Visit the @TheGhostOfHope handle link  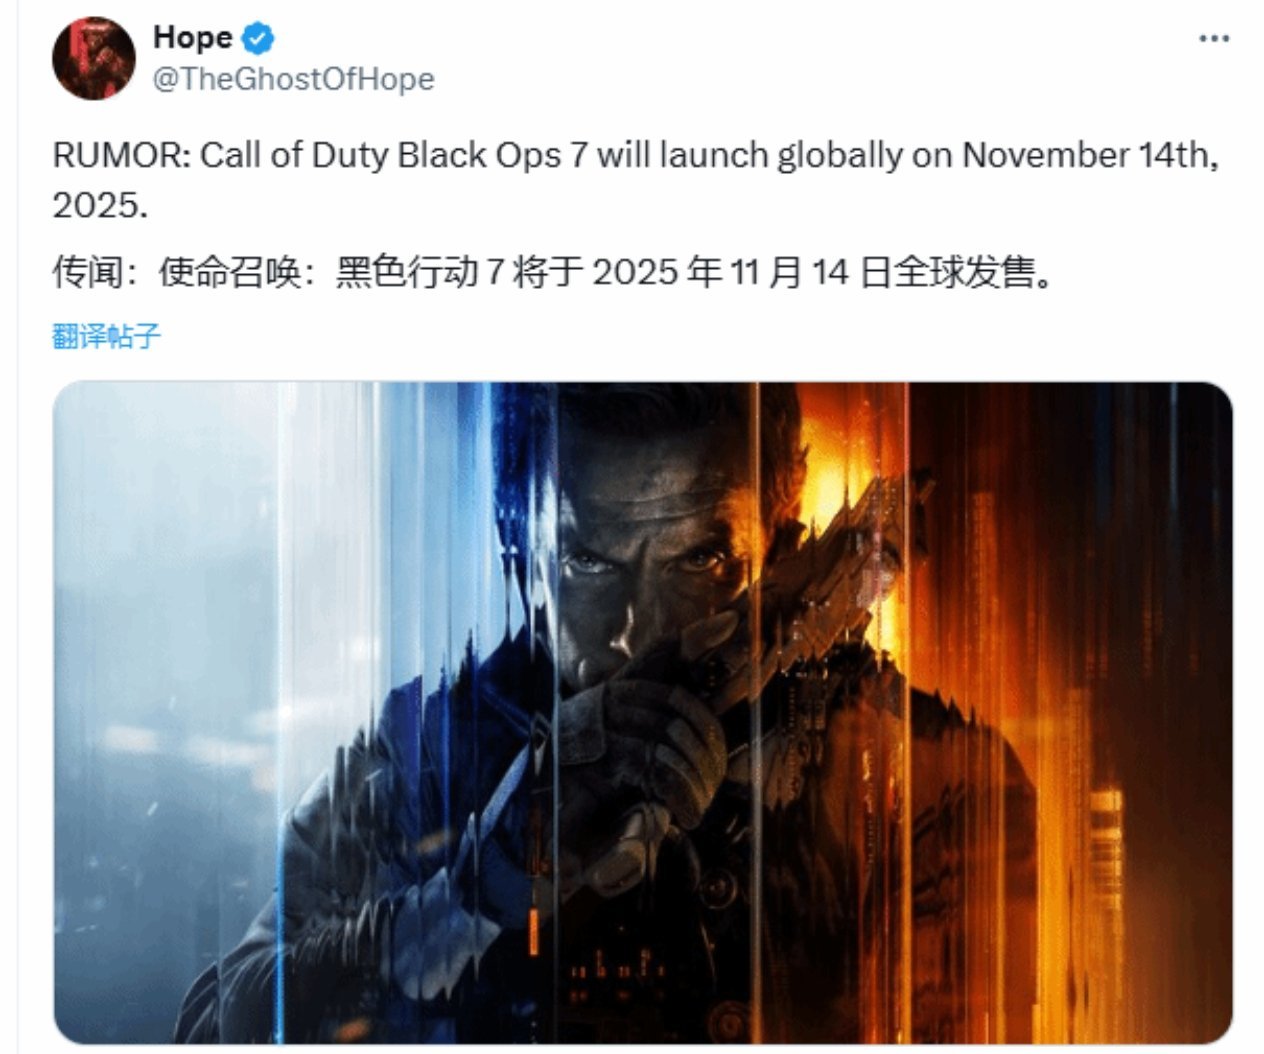293,79
